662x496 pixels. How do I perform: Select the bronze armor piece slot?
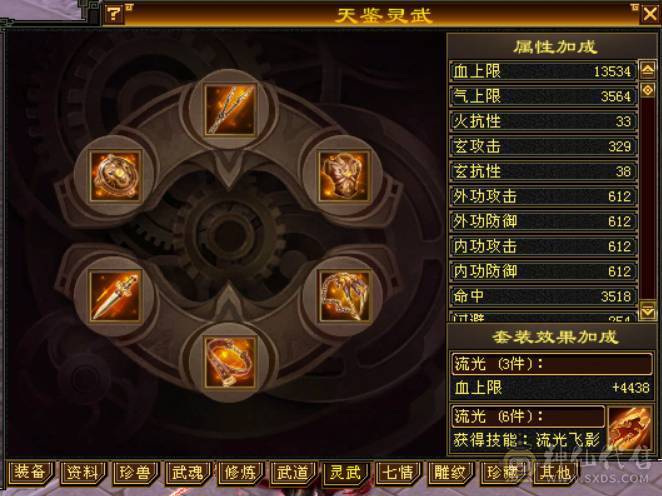coord(344,176)
